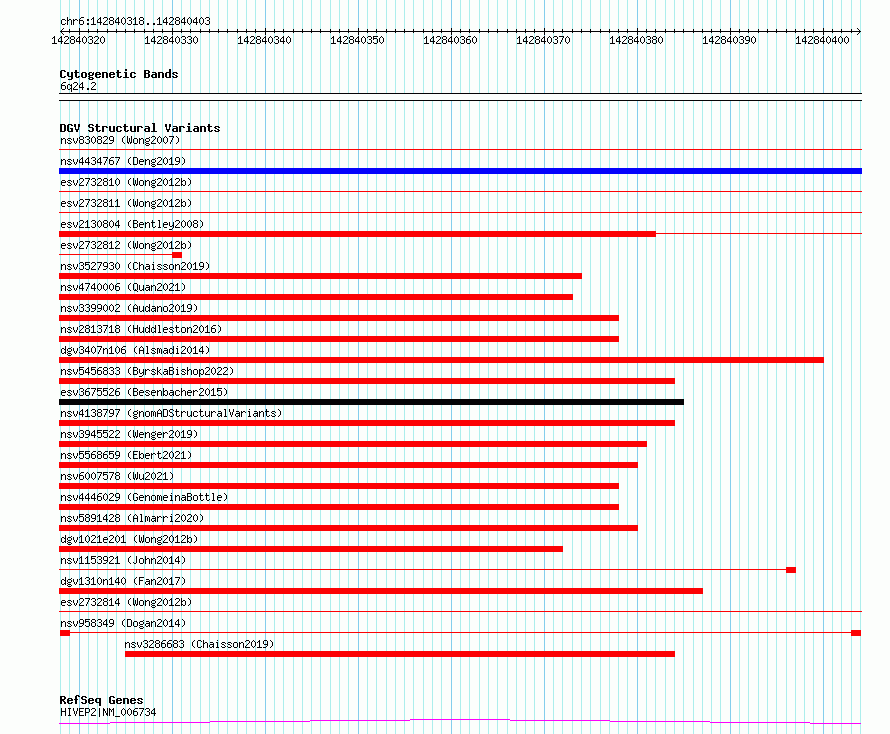Open nsv4740006 (Quan2021) label
Image resolution: width=890 pixels, height=734 pixels.
click(x=123, y=287)
